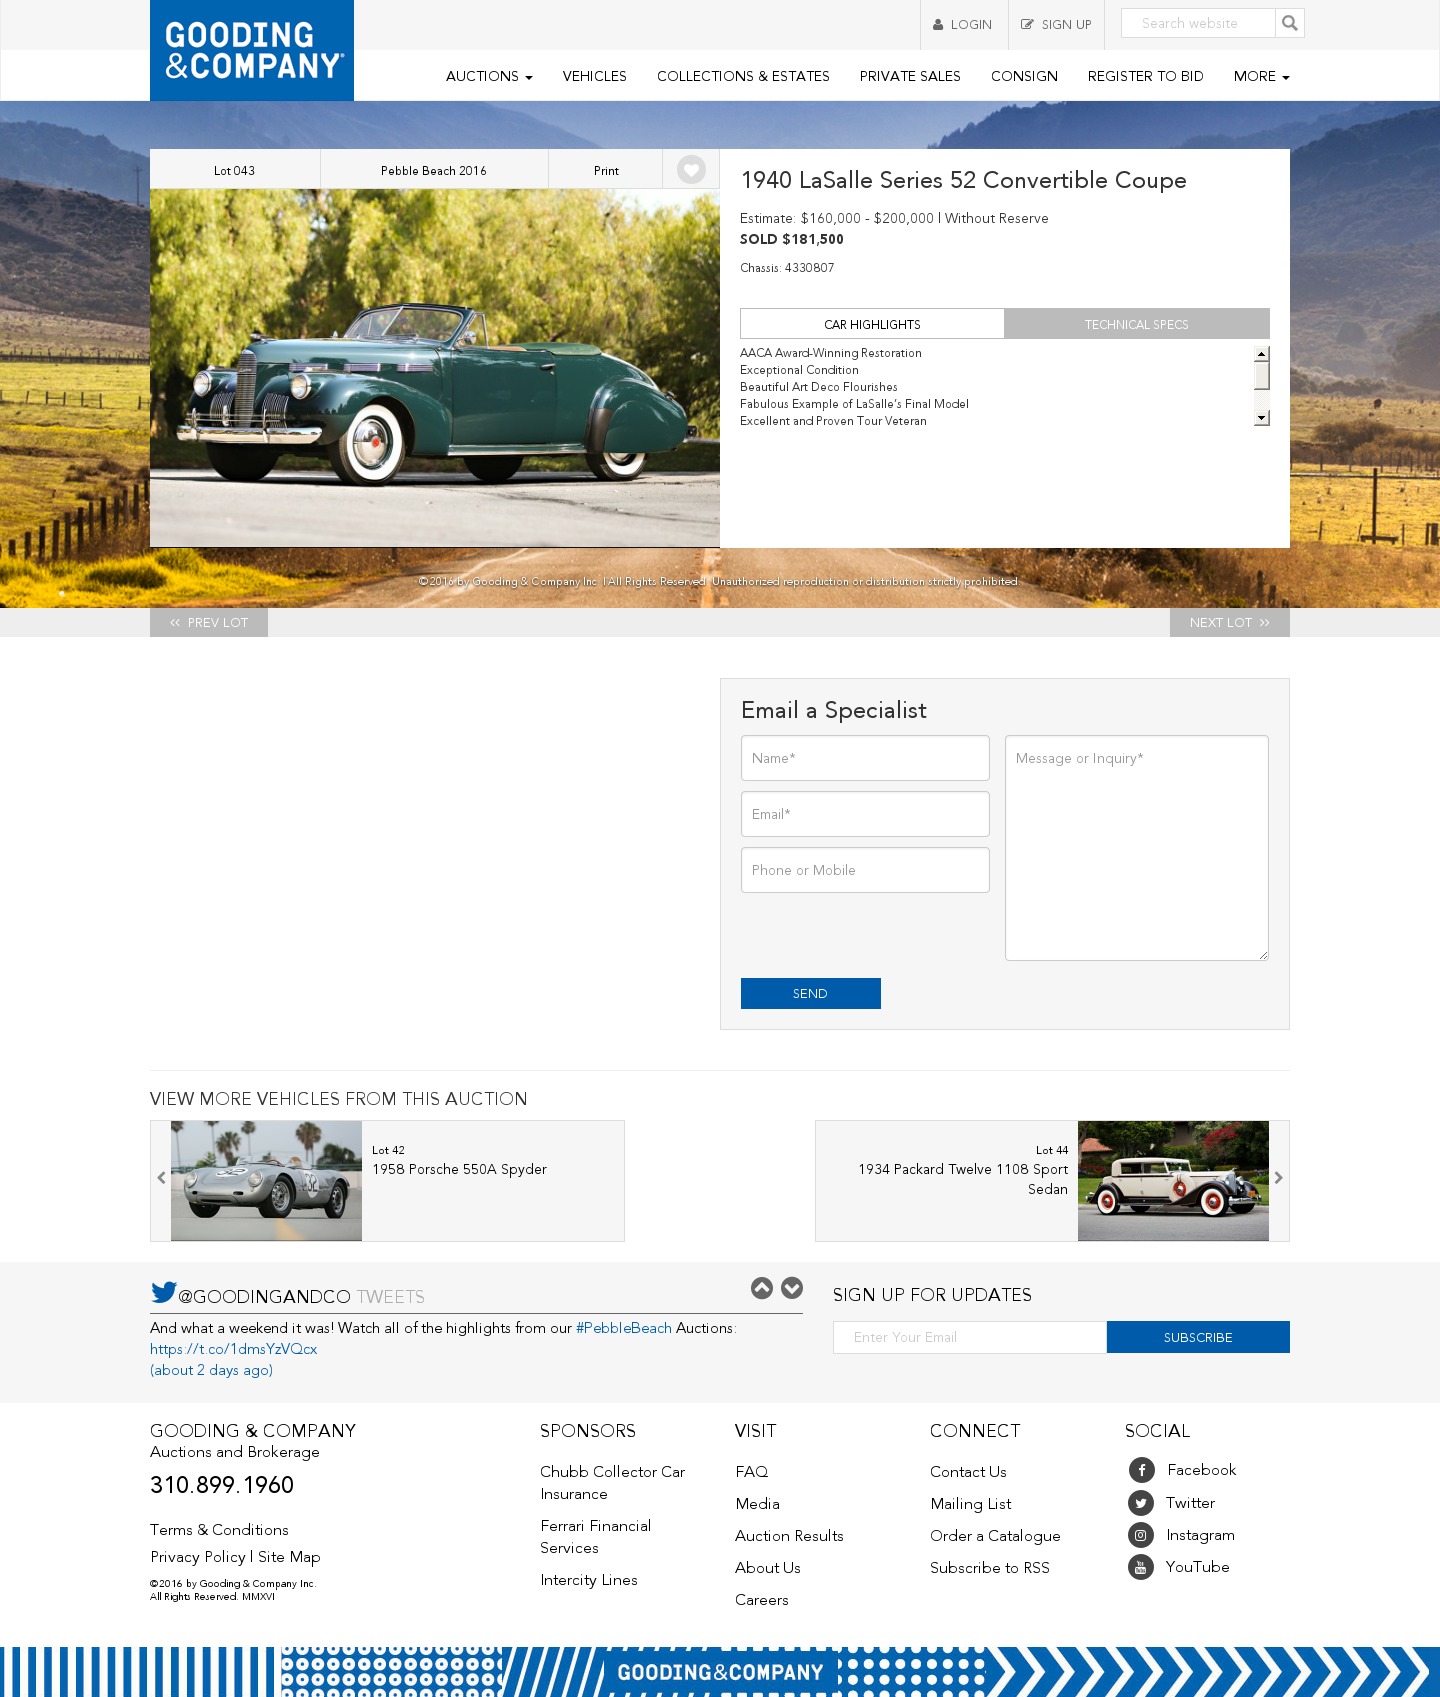1440x1697 pixels.
Task: Focus the Name field
Action: [865, 758]
